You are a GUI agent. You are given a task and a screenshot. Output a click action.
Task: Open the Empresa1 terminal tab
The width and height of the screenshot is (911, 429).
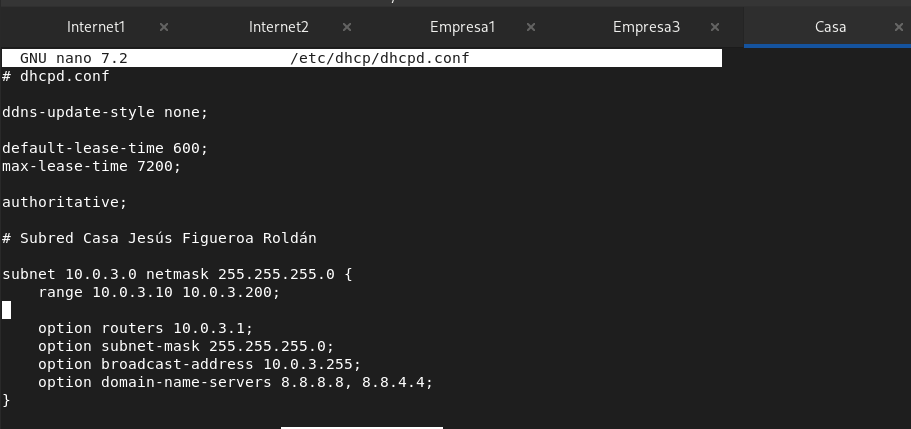(x=462, y=27)
